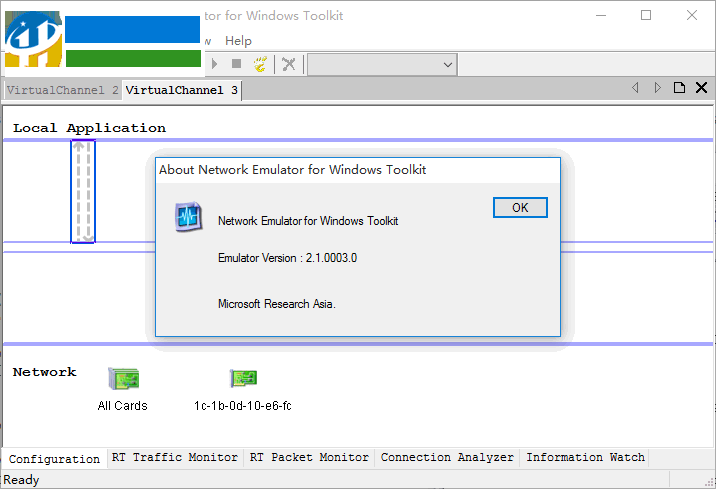Click the Network label
The height and width of the screenshot is (489, 716).
point(44,372)
